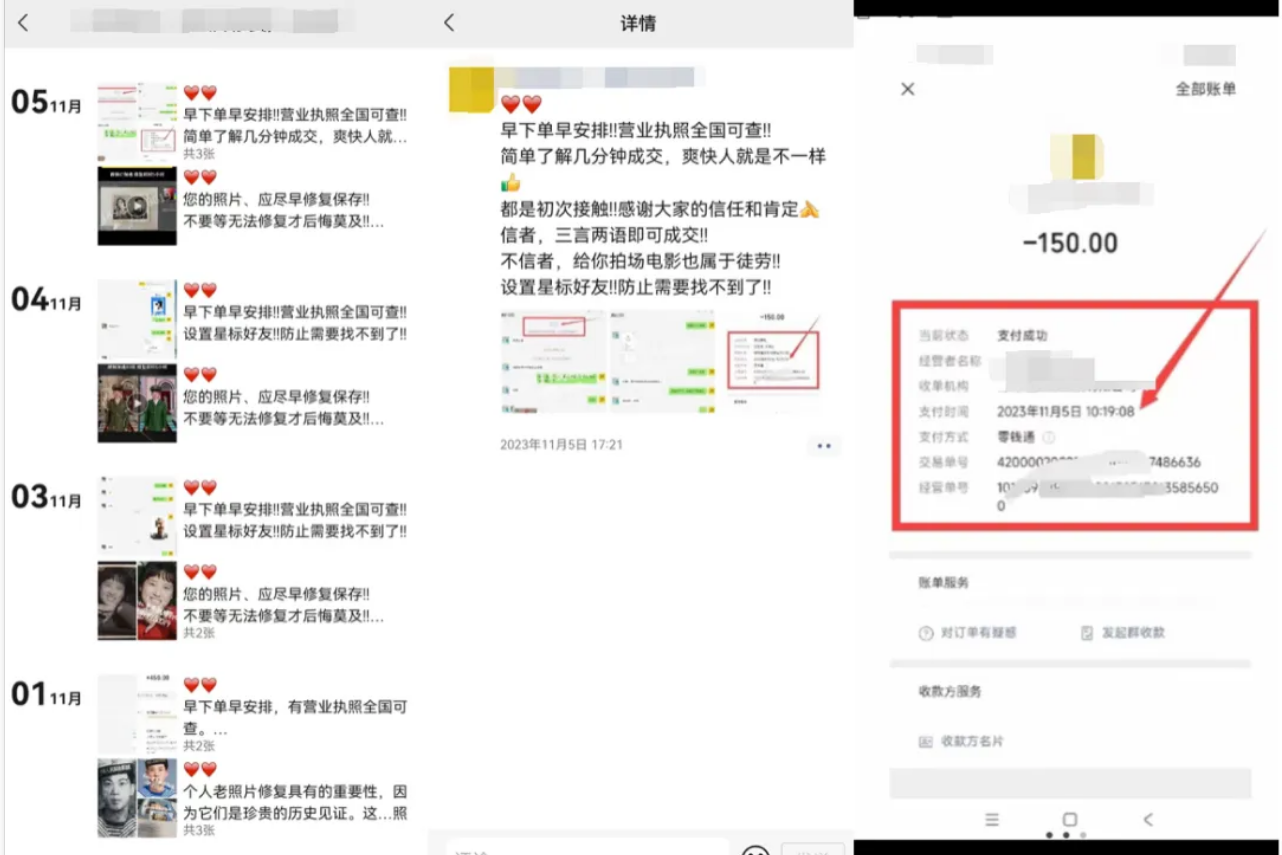Tap payment time 2023年11月5日 10:19:08
The width and height of the screenshot is (1282, 855).
click(x=1065, y=411)
